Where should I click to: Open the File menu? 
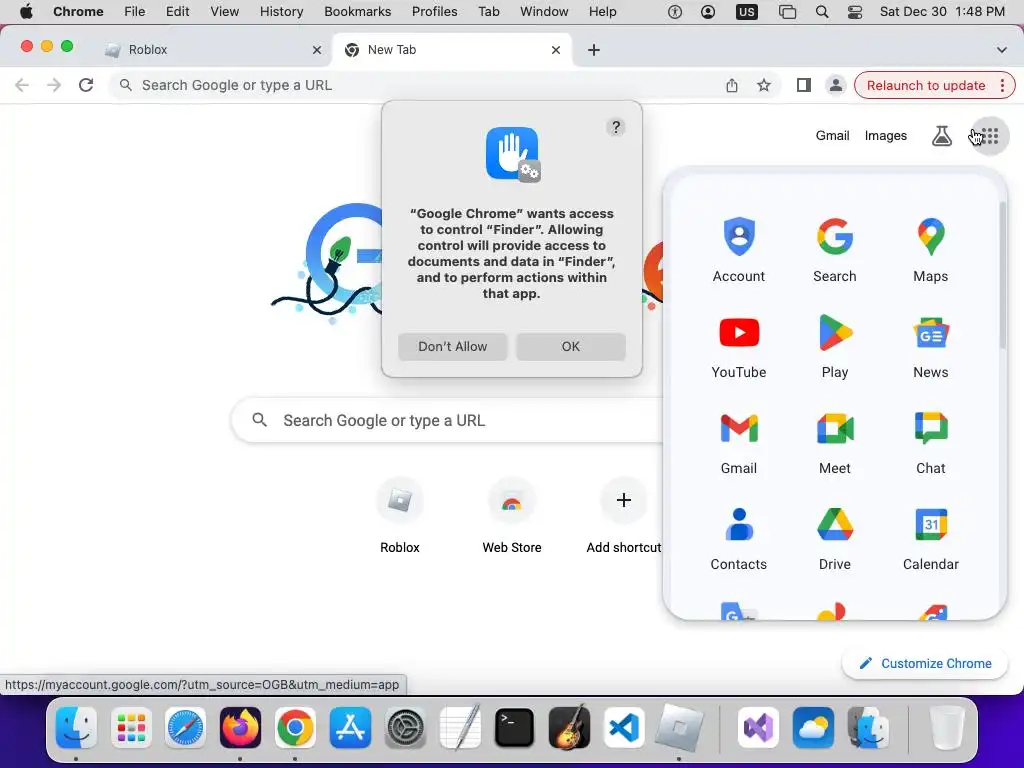[x=135, y=12]
